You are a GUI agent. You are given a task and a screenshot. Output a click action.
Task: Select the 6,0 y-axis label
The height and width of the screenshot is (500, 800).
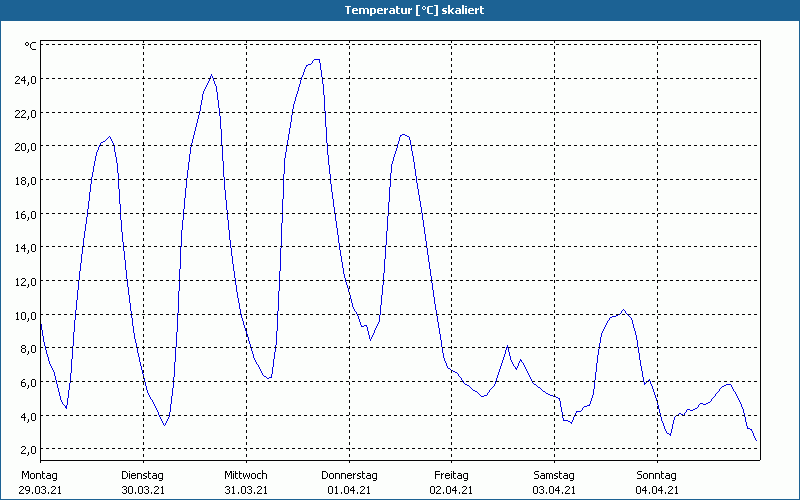(x=28, y=383)
